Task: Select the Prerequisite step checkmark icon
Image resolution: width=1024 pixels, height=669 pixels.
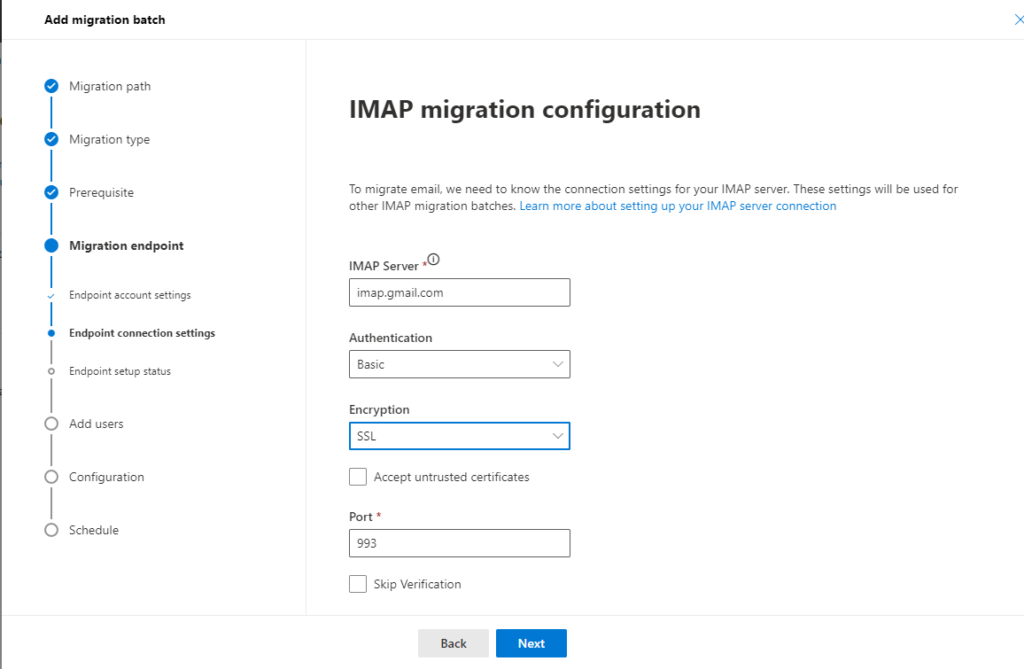Action: coord(51,192)
